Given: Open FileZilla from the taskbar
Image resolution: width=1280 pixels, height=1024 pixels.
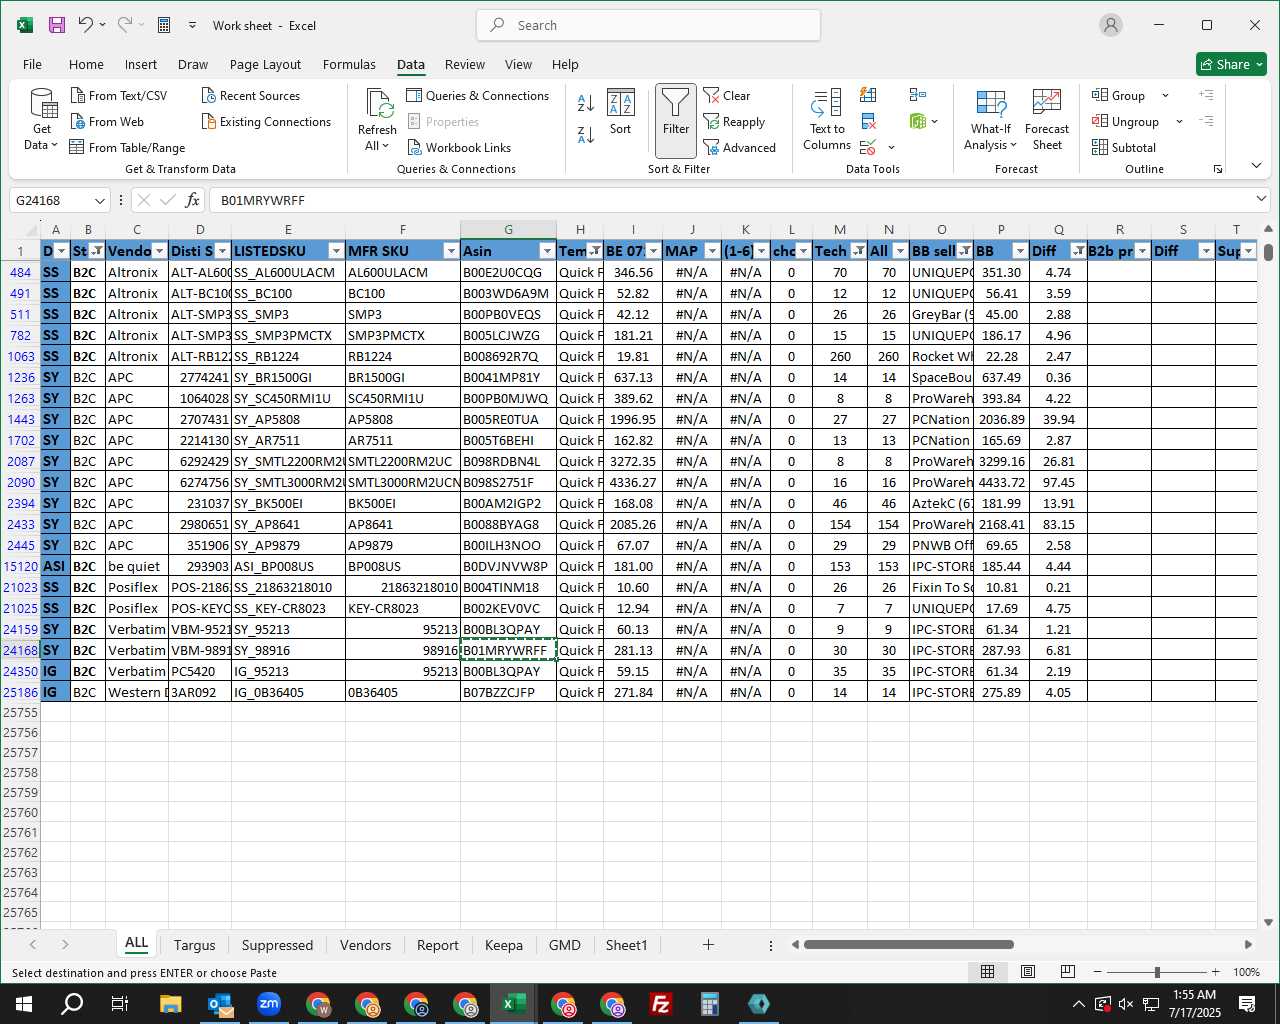Looking at the screenshot, I should coord(660,1004).
